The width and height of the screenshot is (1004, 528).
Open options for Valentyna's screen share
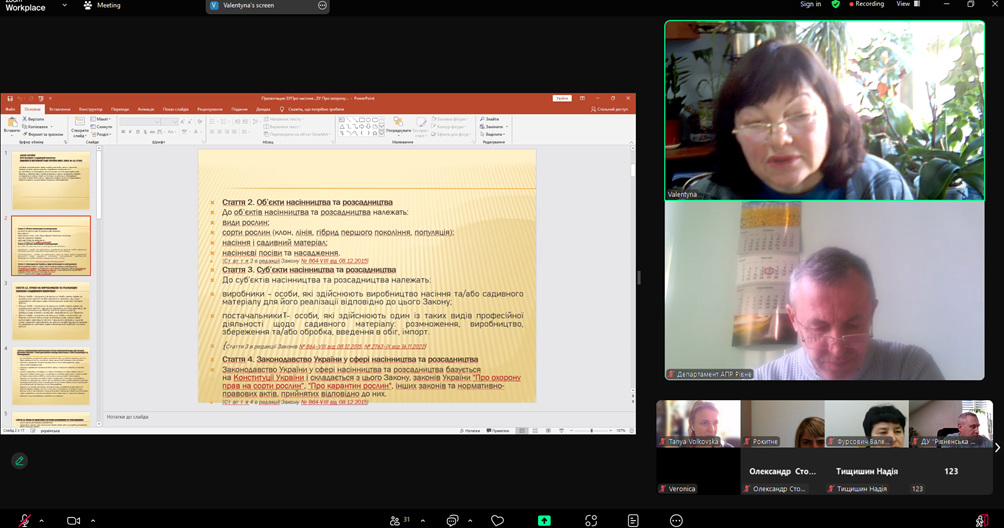[x=322, y=5]
